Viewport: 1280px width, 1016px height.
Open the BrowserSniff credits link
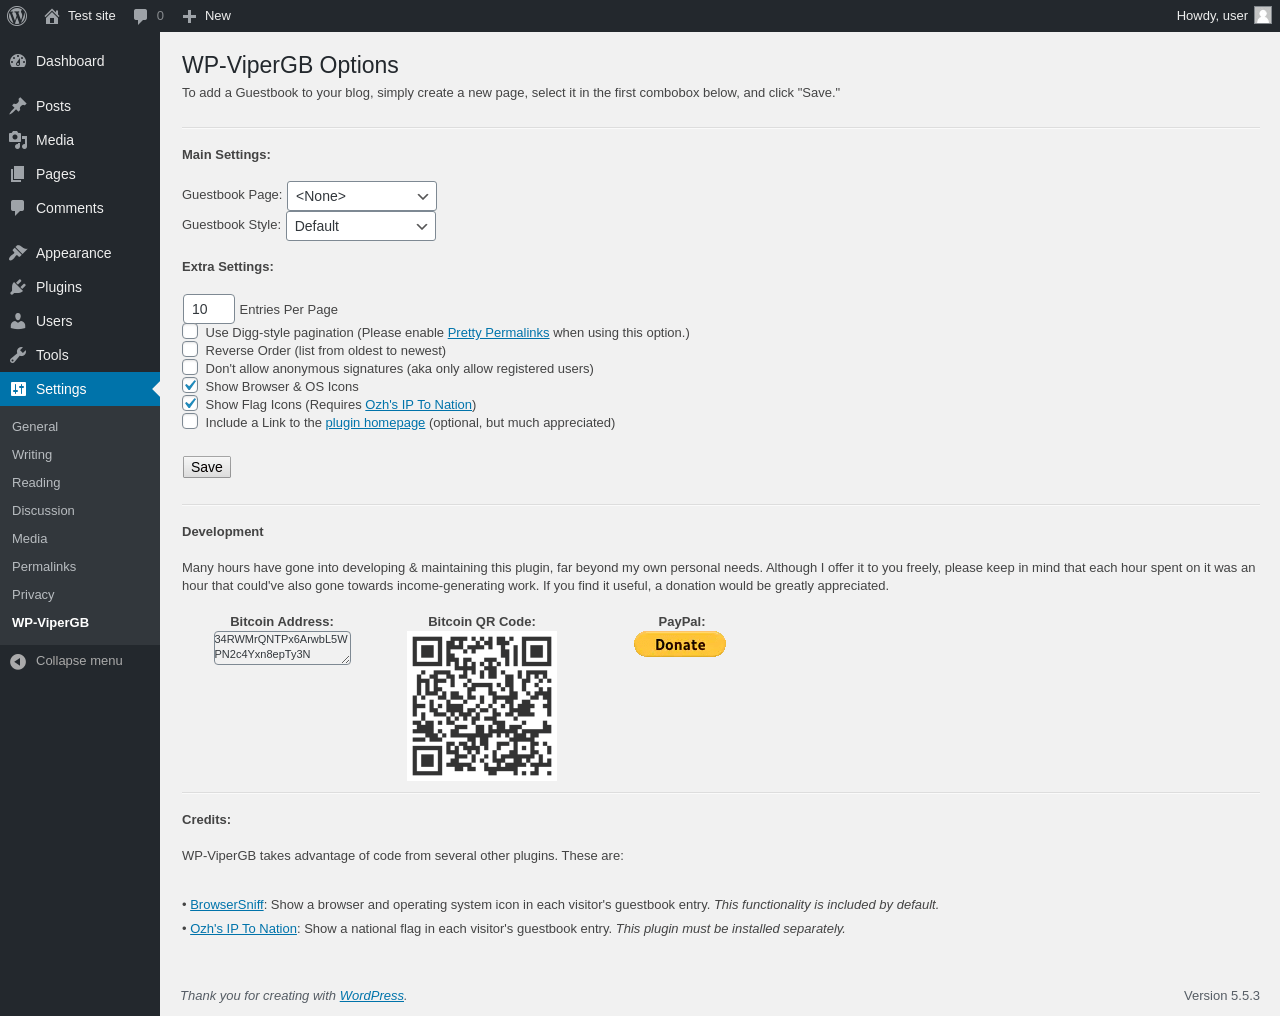[227, 905]
